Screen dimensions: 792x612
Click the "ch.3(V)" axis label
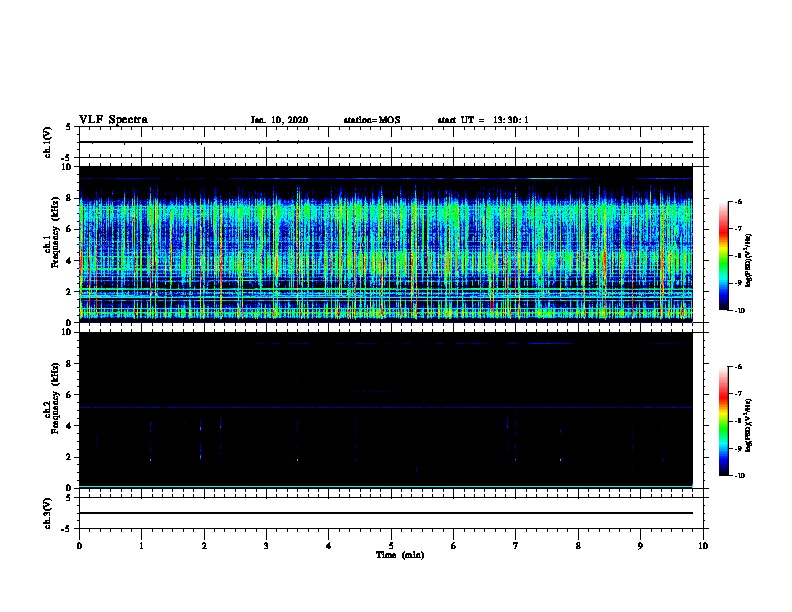click(47, 513)
